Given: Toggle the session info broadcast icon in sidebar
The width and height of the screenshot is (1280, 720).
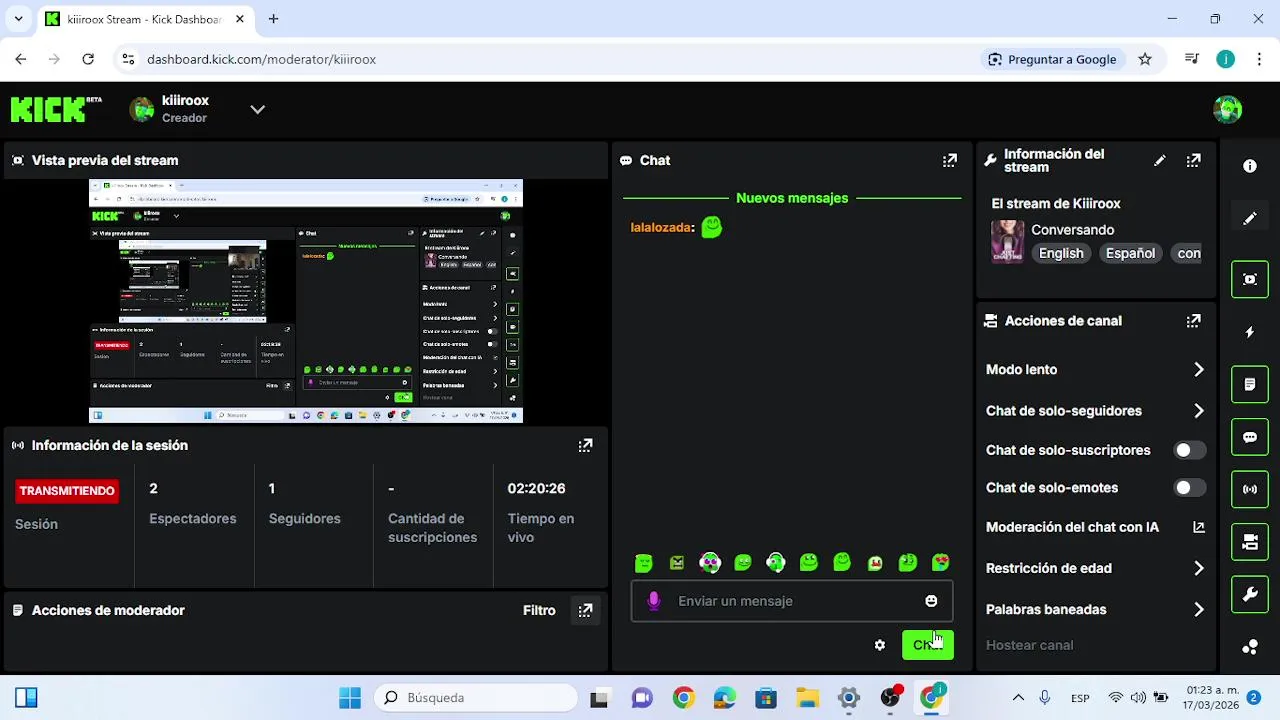Looking at the screenshot, I should tap(1250, 489).
